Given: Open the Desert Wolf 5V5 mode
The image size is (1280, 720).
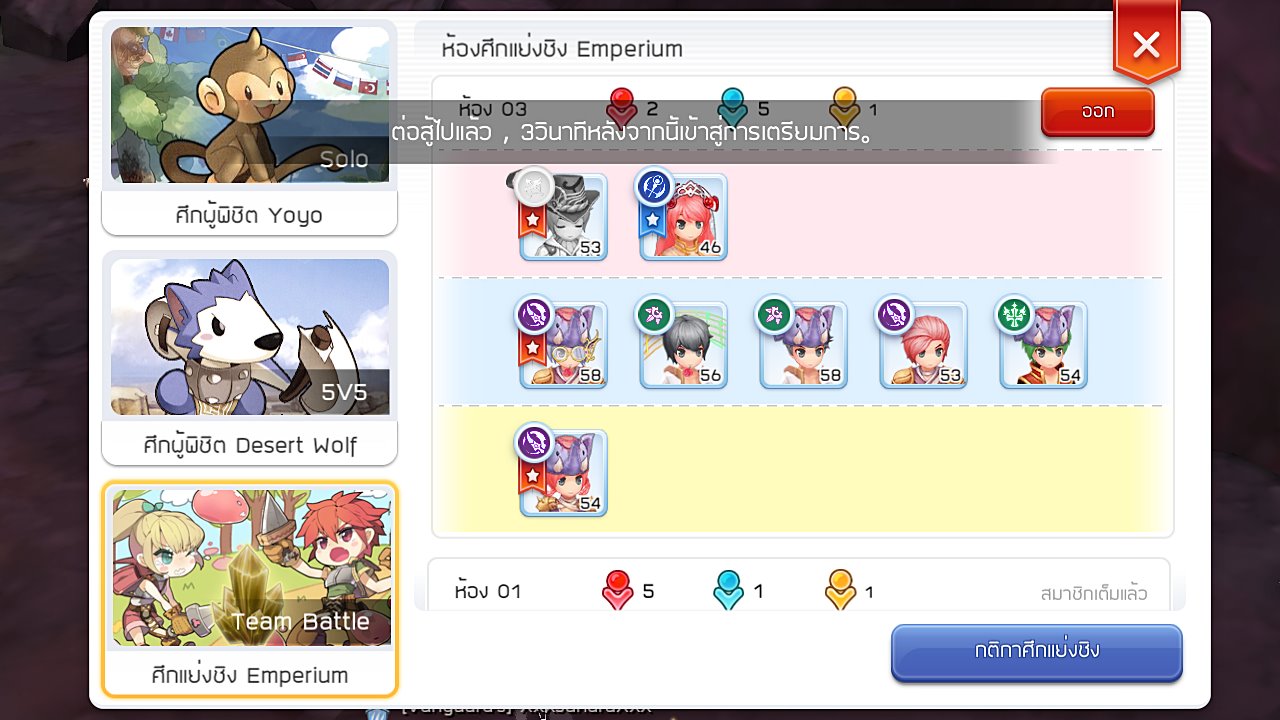Looking at the screenshot, I should [250, 358].
